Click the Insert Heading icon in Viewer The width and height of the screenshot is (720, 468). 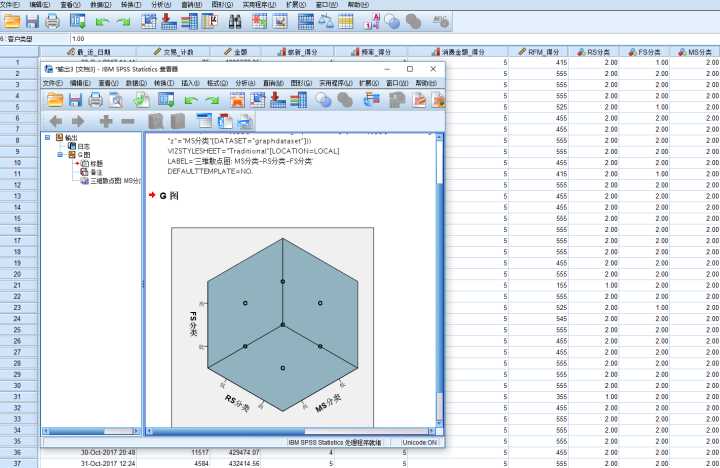coord(204,121)
